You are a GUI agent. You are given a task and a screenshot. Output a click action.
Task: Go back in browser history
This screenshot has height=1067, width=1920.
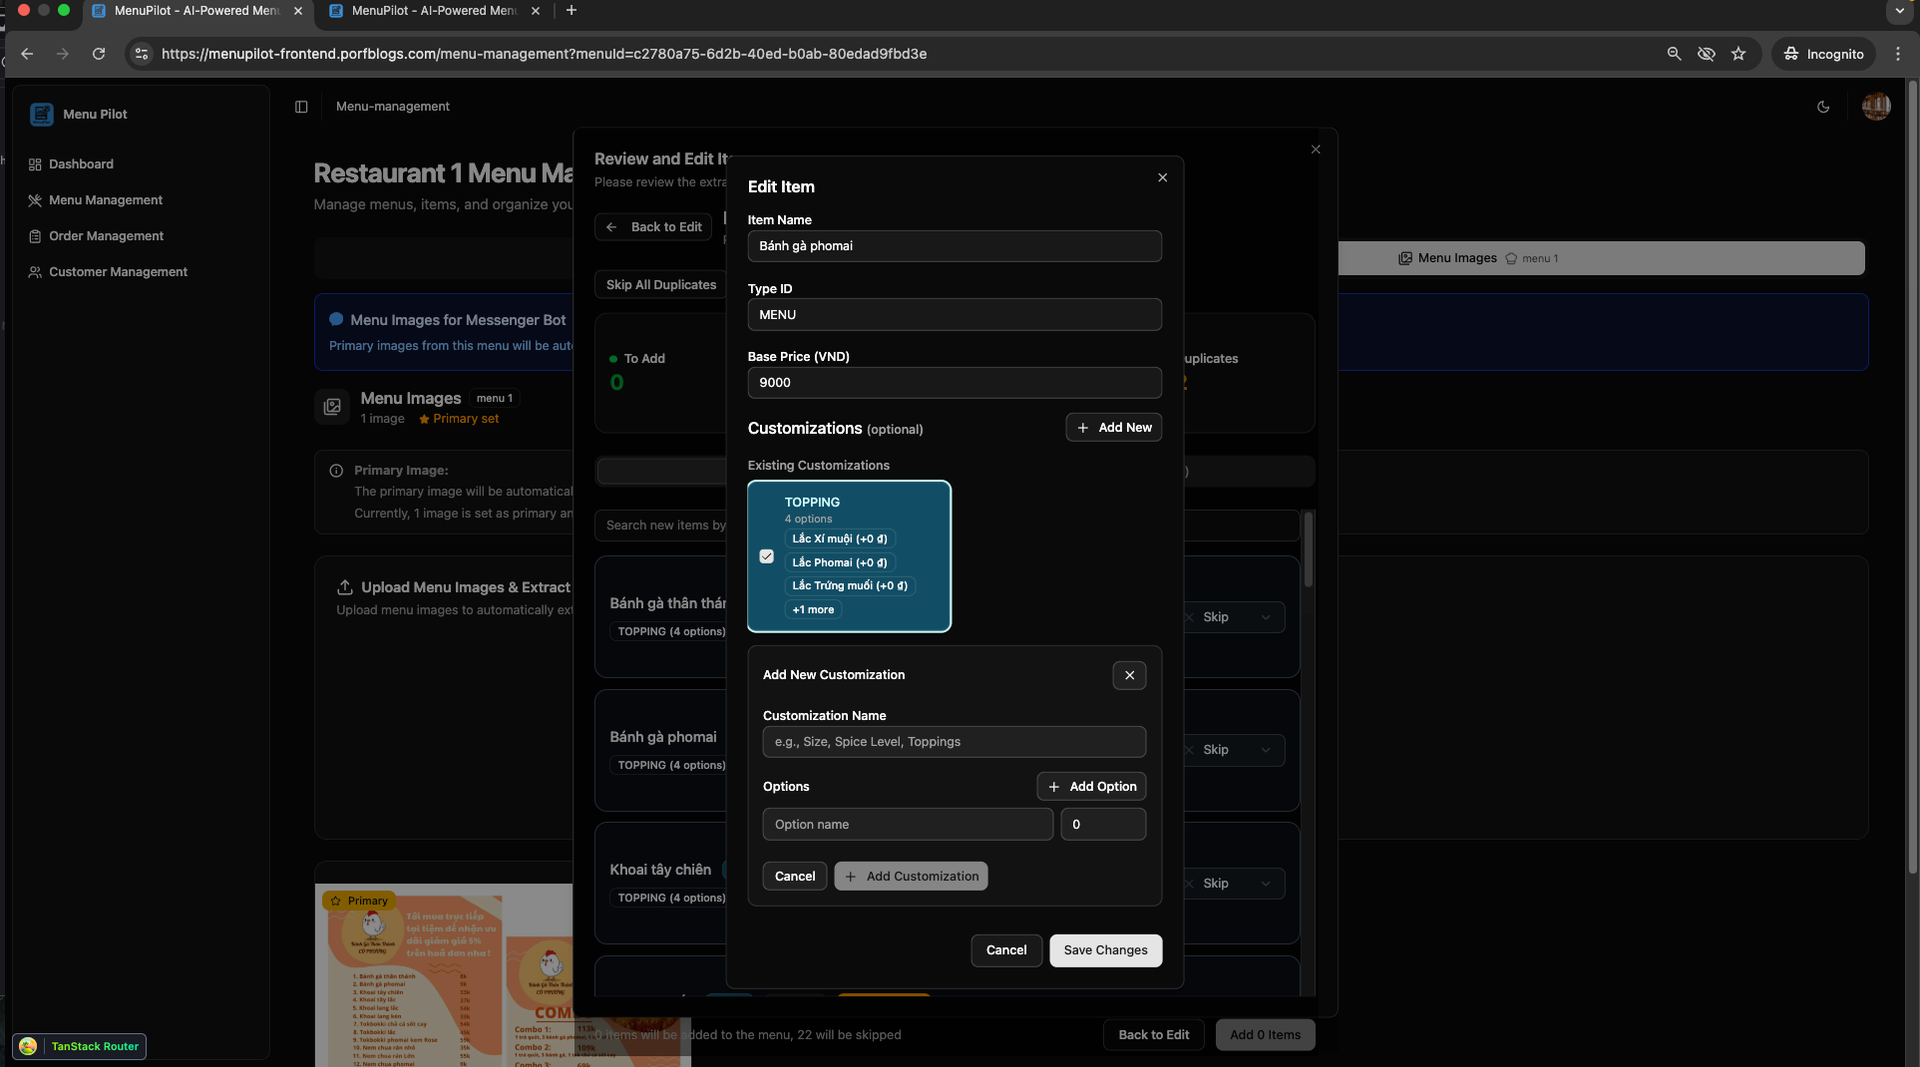click(27, 54)
